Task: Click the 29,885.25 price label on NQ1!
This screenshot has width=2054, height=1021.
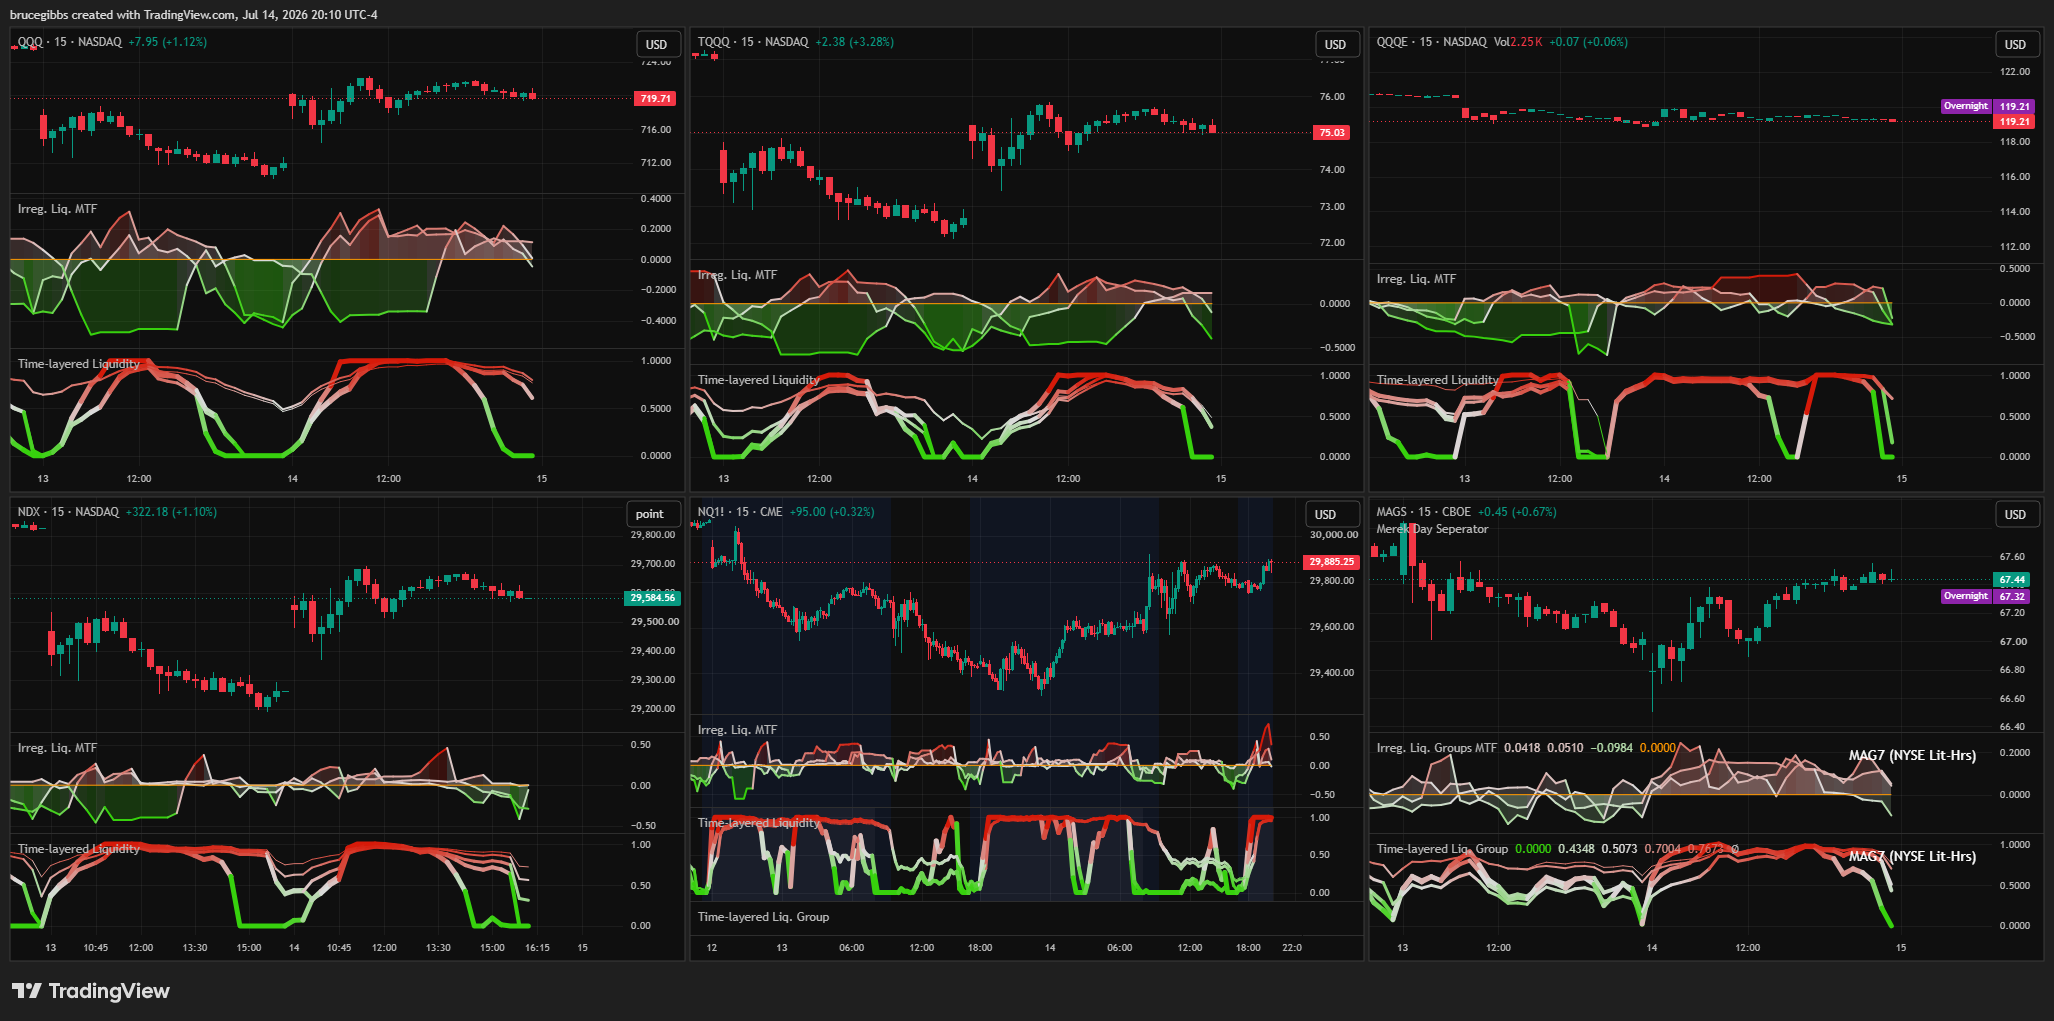Action: click(x=1332, y=562)
